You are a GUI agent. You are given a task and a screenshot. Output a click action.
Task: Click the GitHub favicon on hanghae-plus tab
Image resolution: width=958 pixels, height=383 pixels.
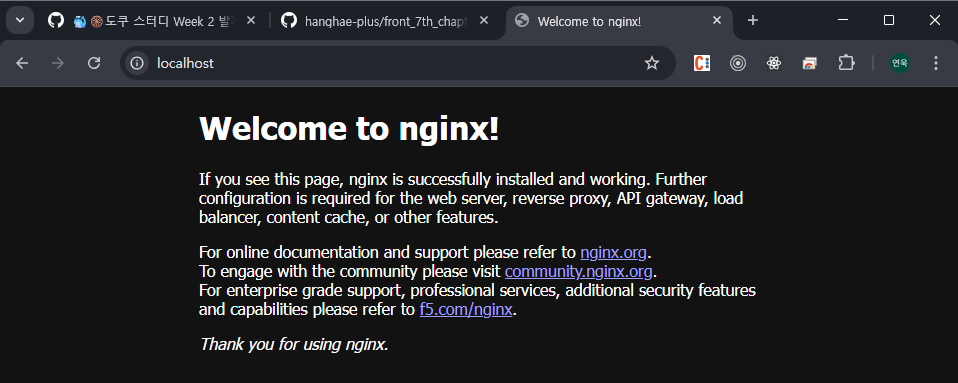288,21
